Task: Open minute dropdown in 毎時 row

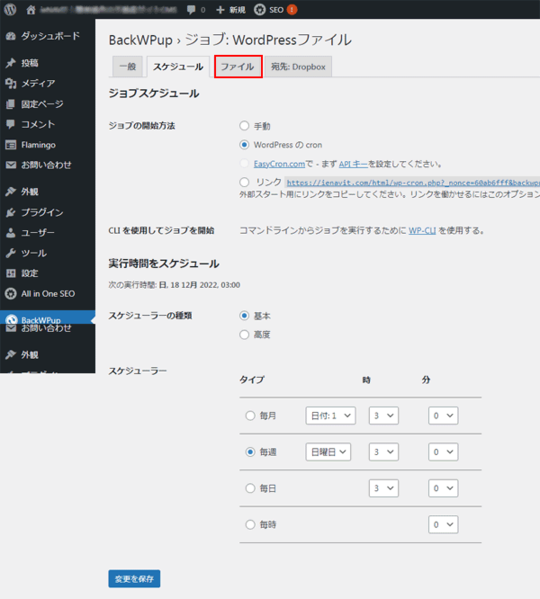Action: [x=443, y=525]
